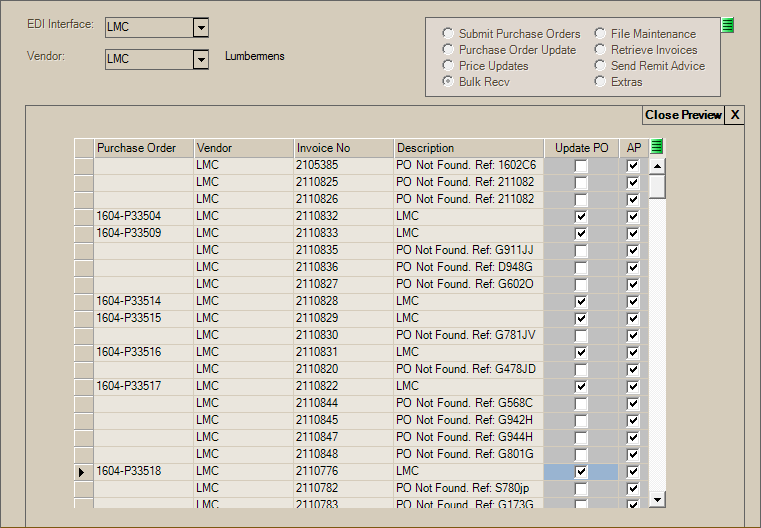Select purchase order cell 1604-P33515

pos(144,318)
